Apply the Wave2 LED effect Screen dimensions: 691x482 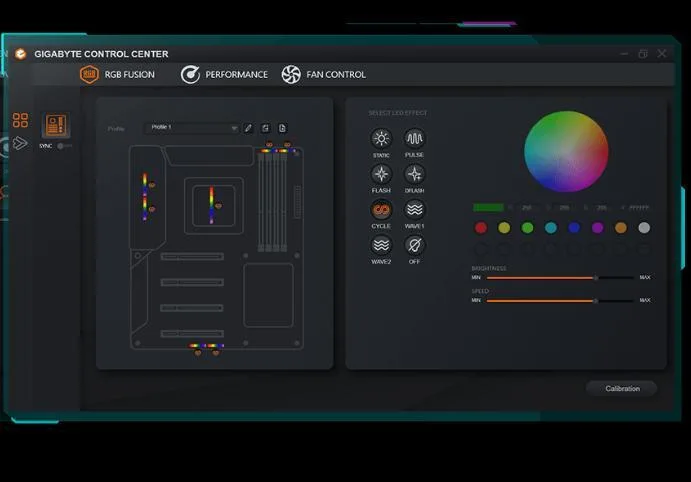click(381, 245)
